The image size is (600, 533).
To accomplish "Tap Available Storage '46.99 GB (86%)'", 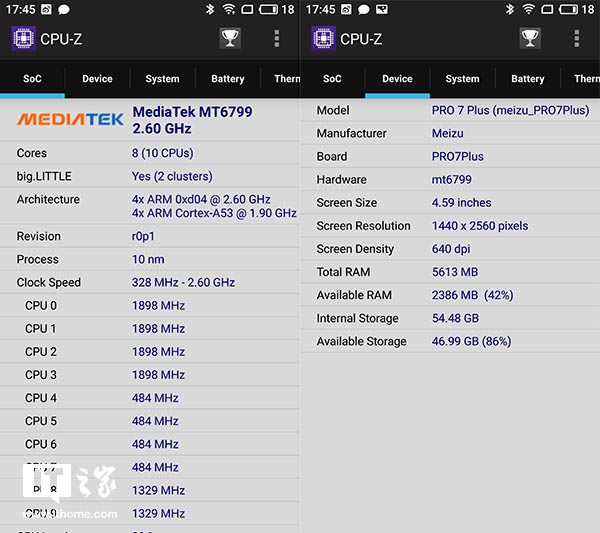I will coord(471,341).
